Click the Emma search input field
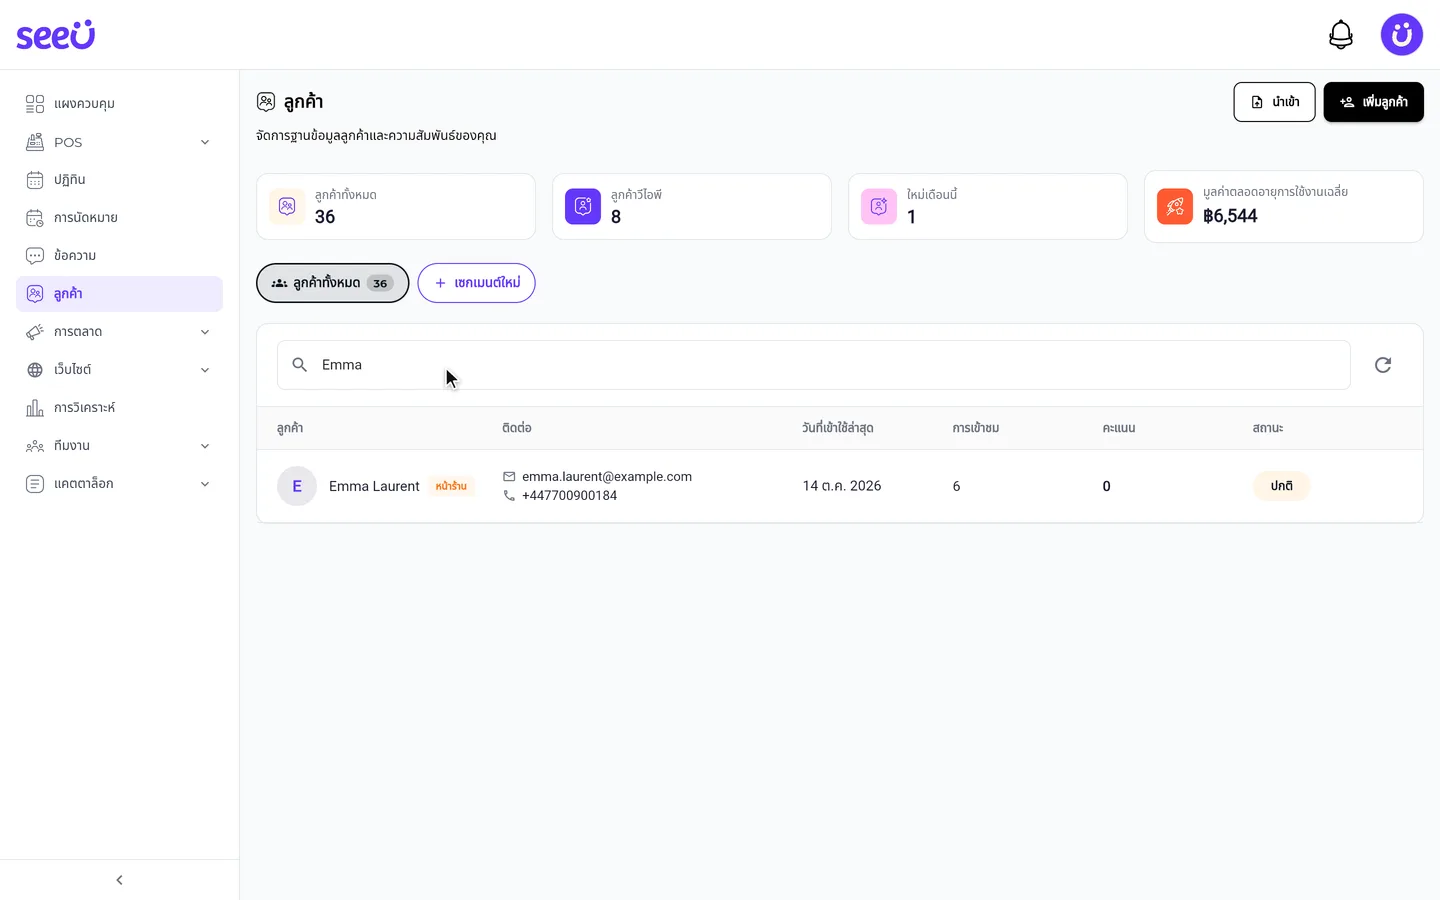Viewport: 1440px width, 900px height. point(813,365)
